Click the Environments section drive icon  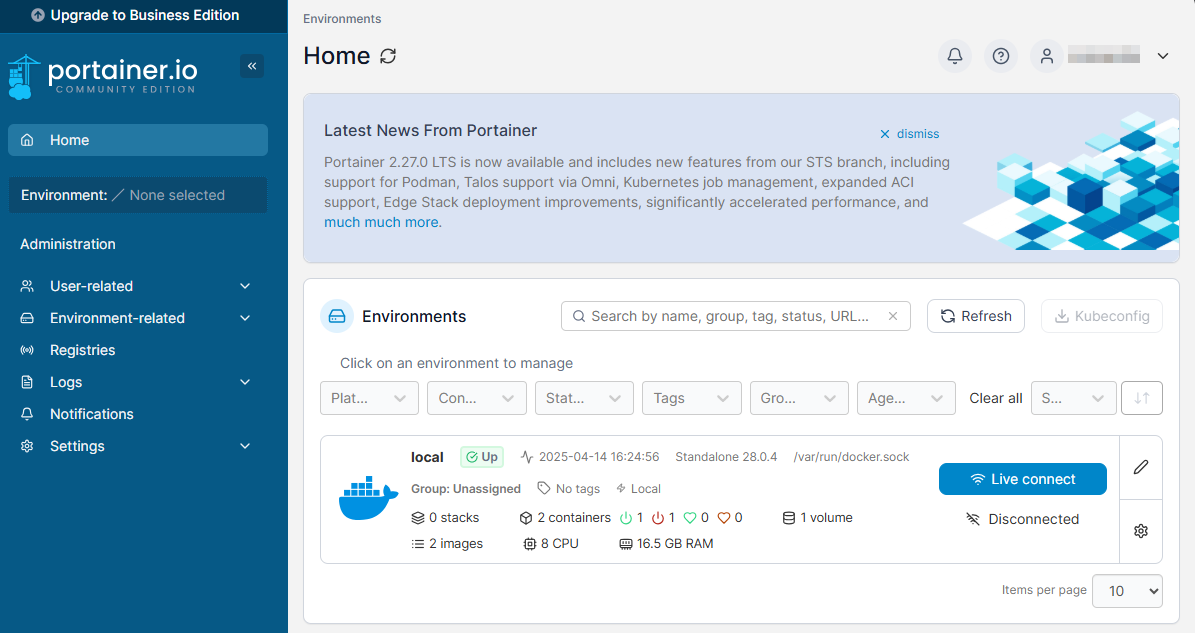pyautogui.click(x=337, y=316)
